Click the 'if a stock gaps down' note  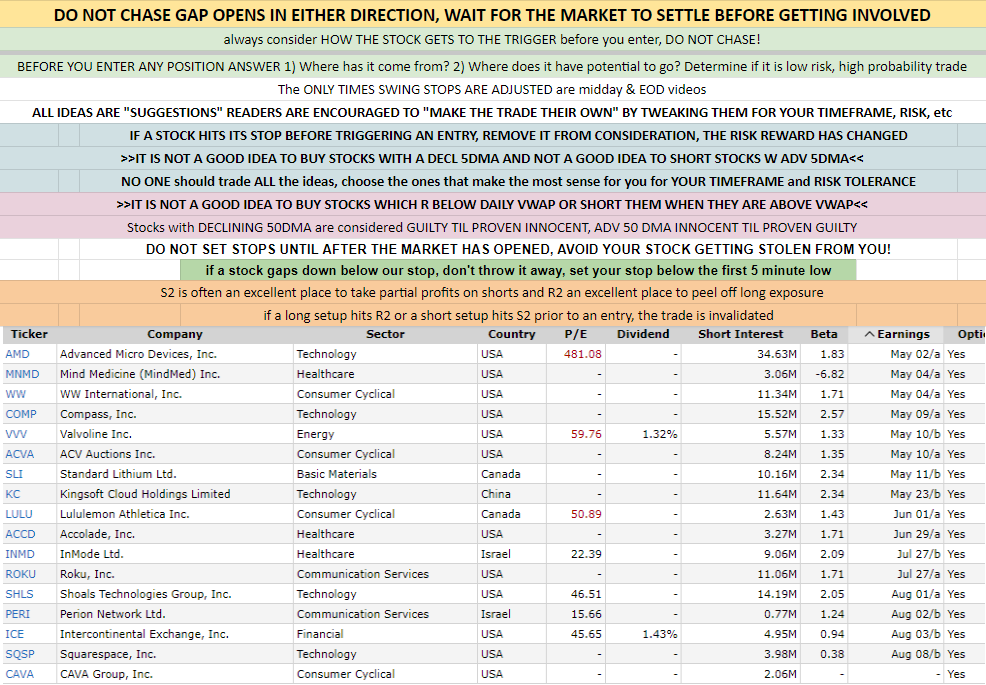click(x=518, y=270)
